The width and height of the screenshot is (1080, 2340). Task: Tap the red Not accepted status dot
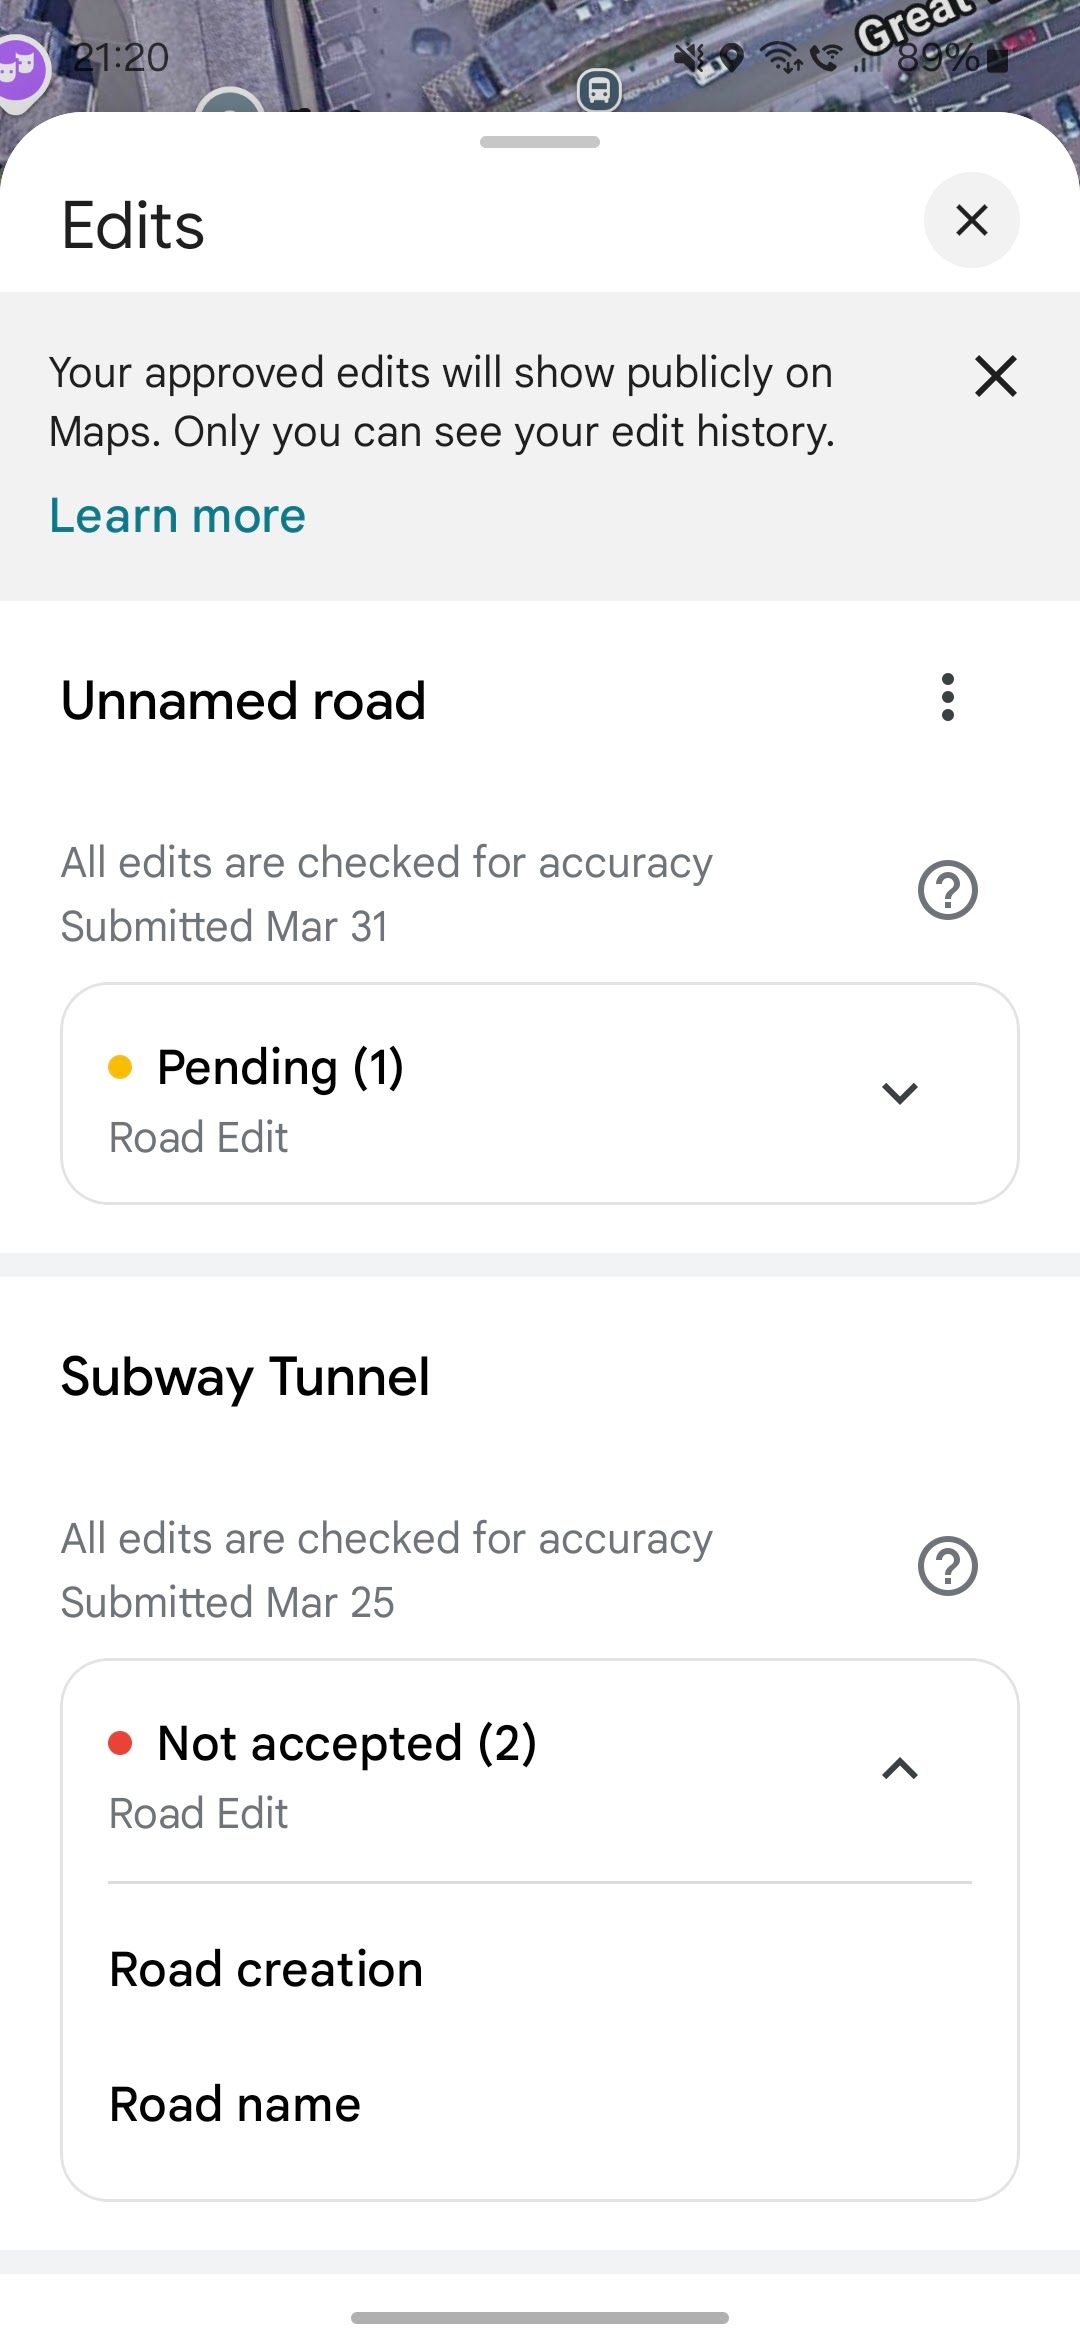pos(120,1743)
